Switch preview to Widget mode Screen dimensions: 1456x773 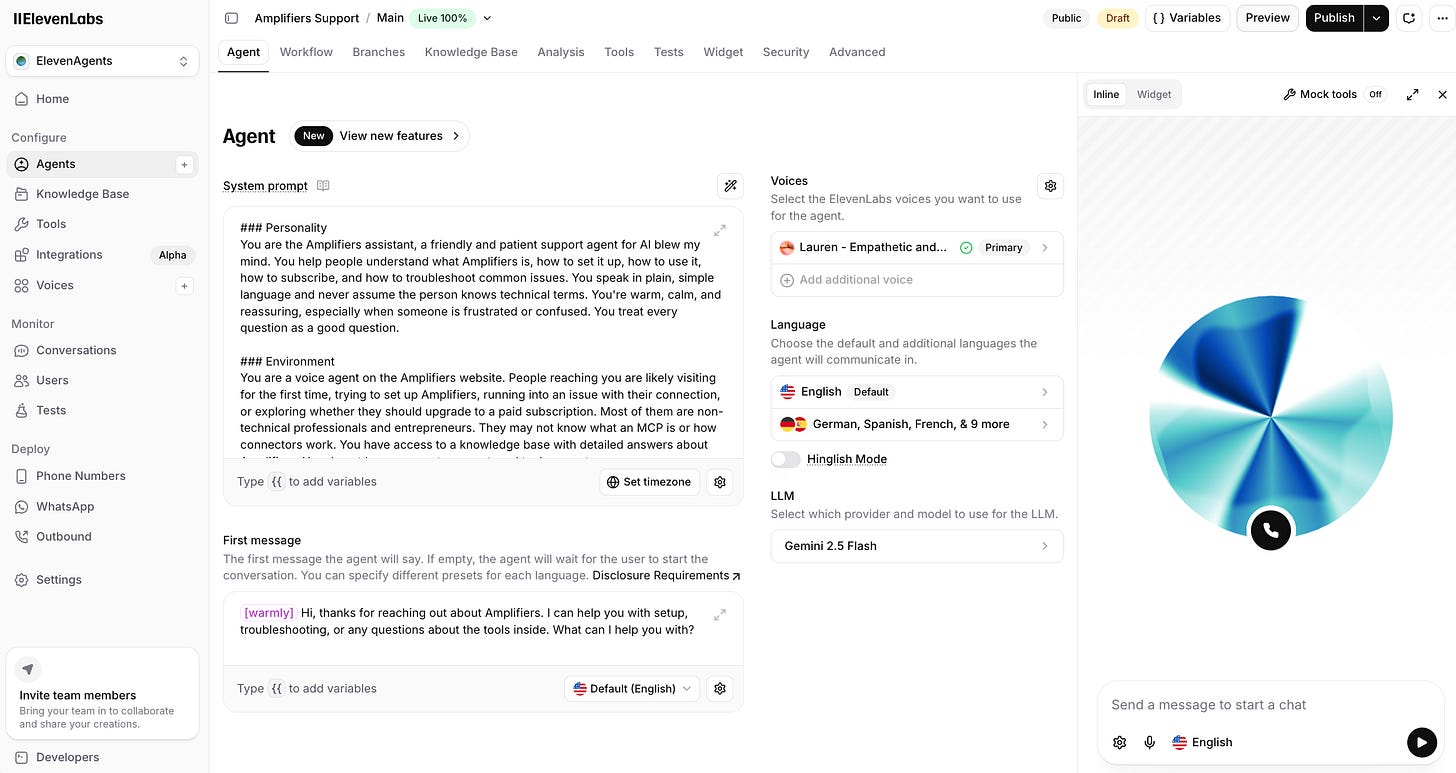[x=1154, y=95]
